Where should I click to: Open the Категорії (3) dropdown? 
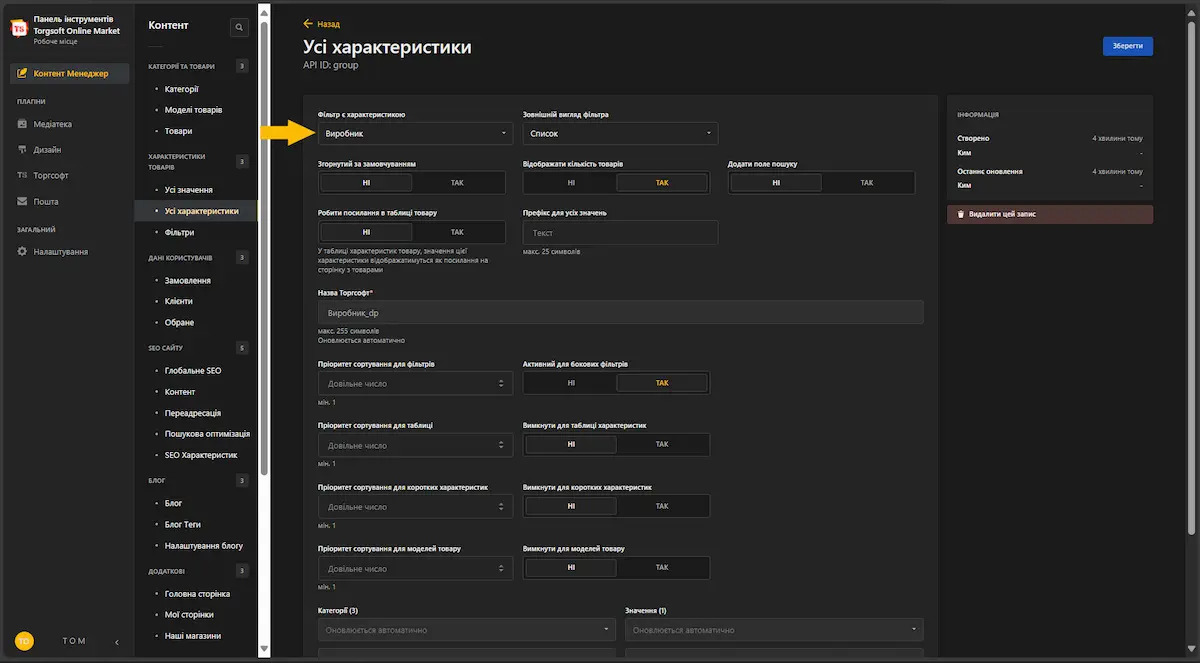[466, 630]
